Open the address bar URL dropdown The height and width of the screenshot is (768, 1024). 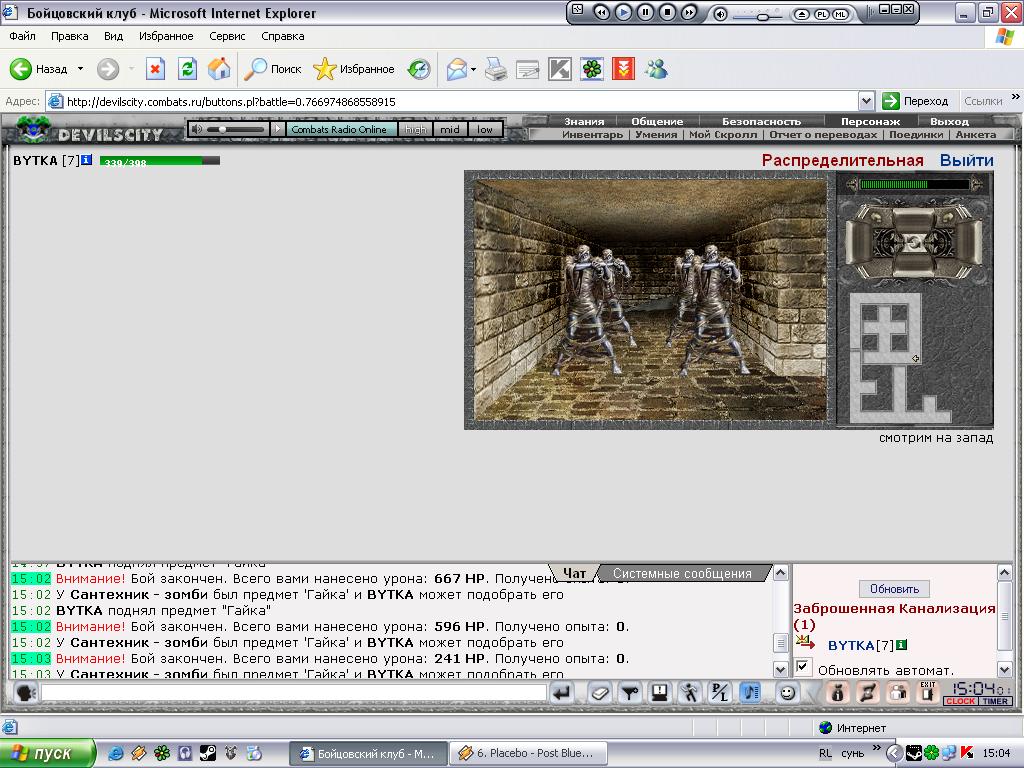[x=866, y=101]
